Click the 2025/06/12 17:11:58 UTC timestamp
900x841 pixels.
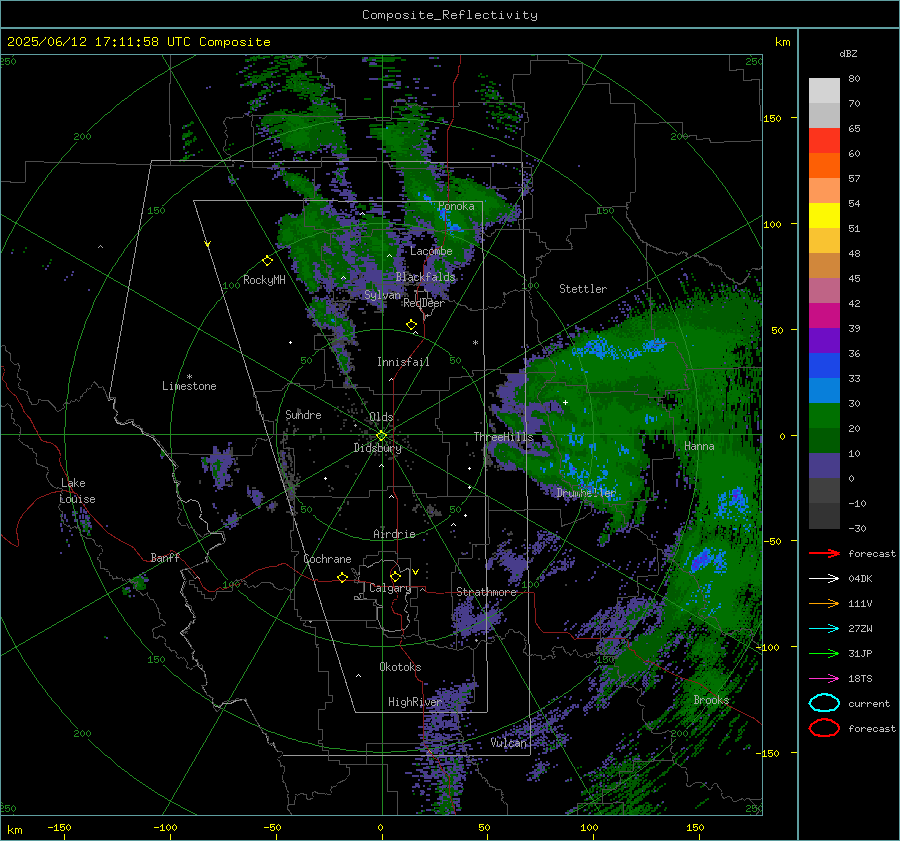click(x=100, y=42)
